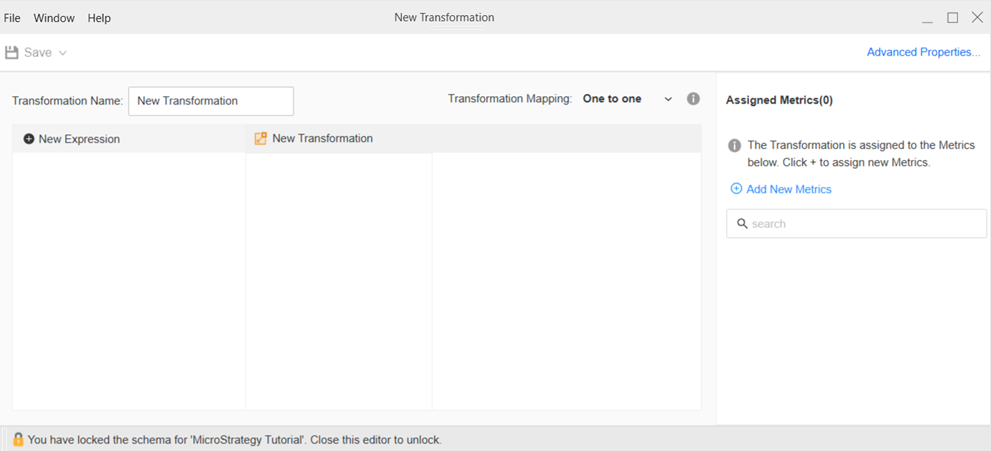Click the metrics search box

pyautogui.click(x=865, y=224)
